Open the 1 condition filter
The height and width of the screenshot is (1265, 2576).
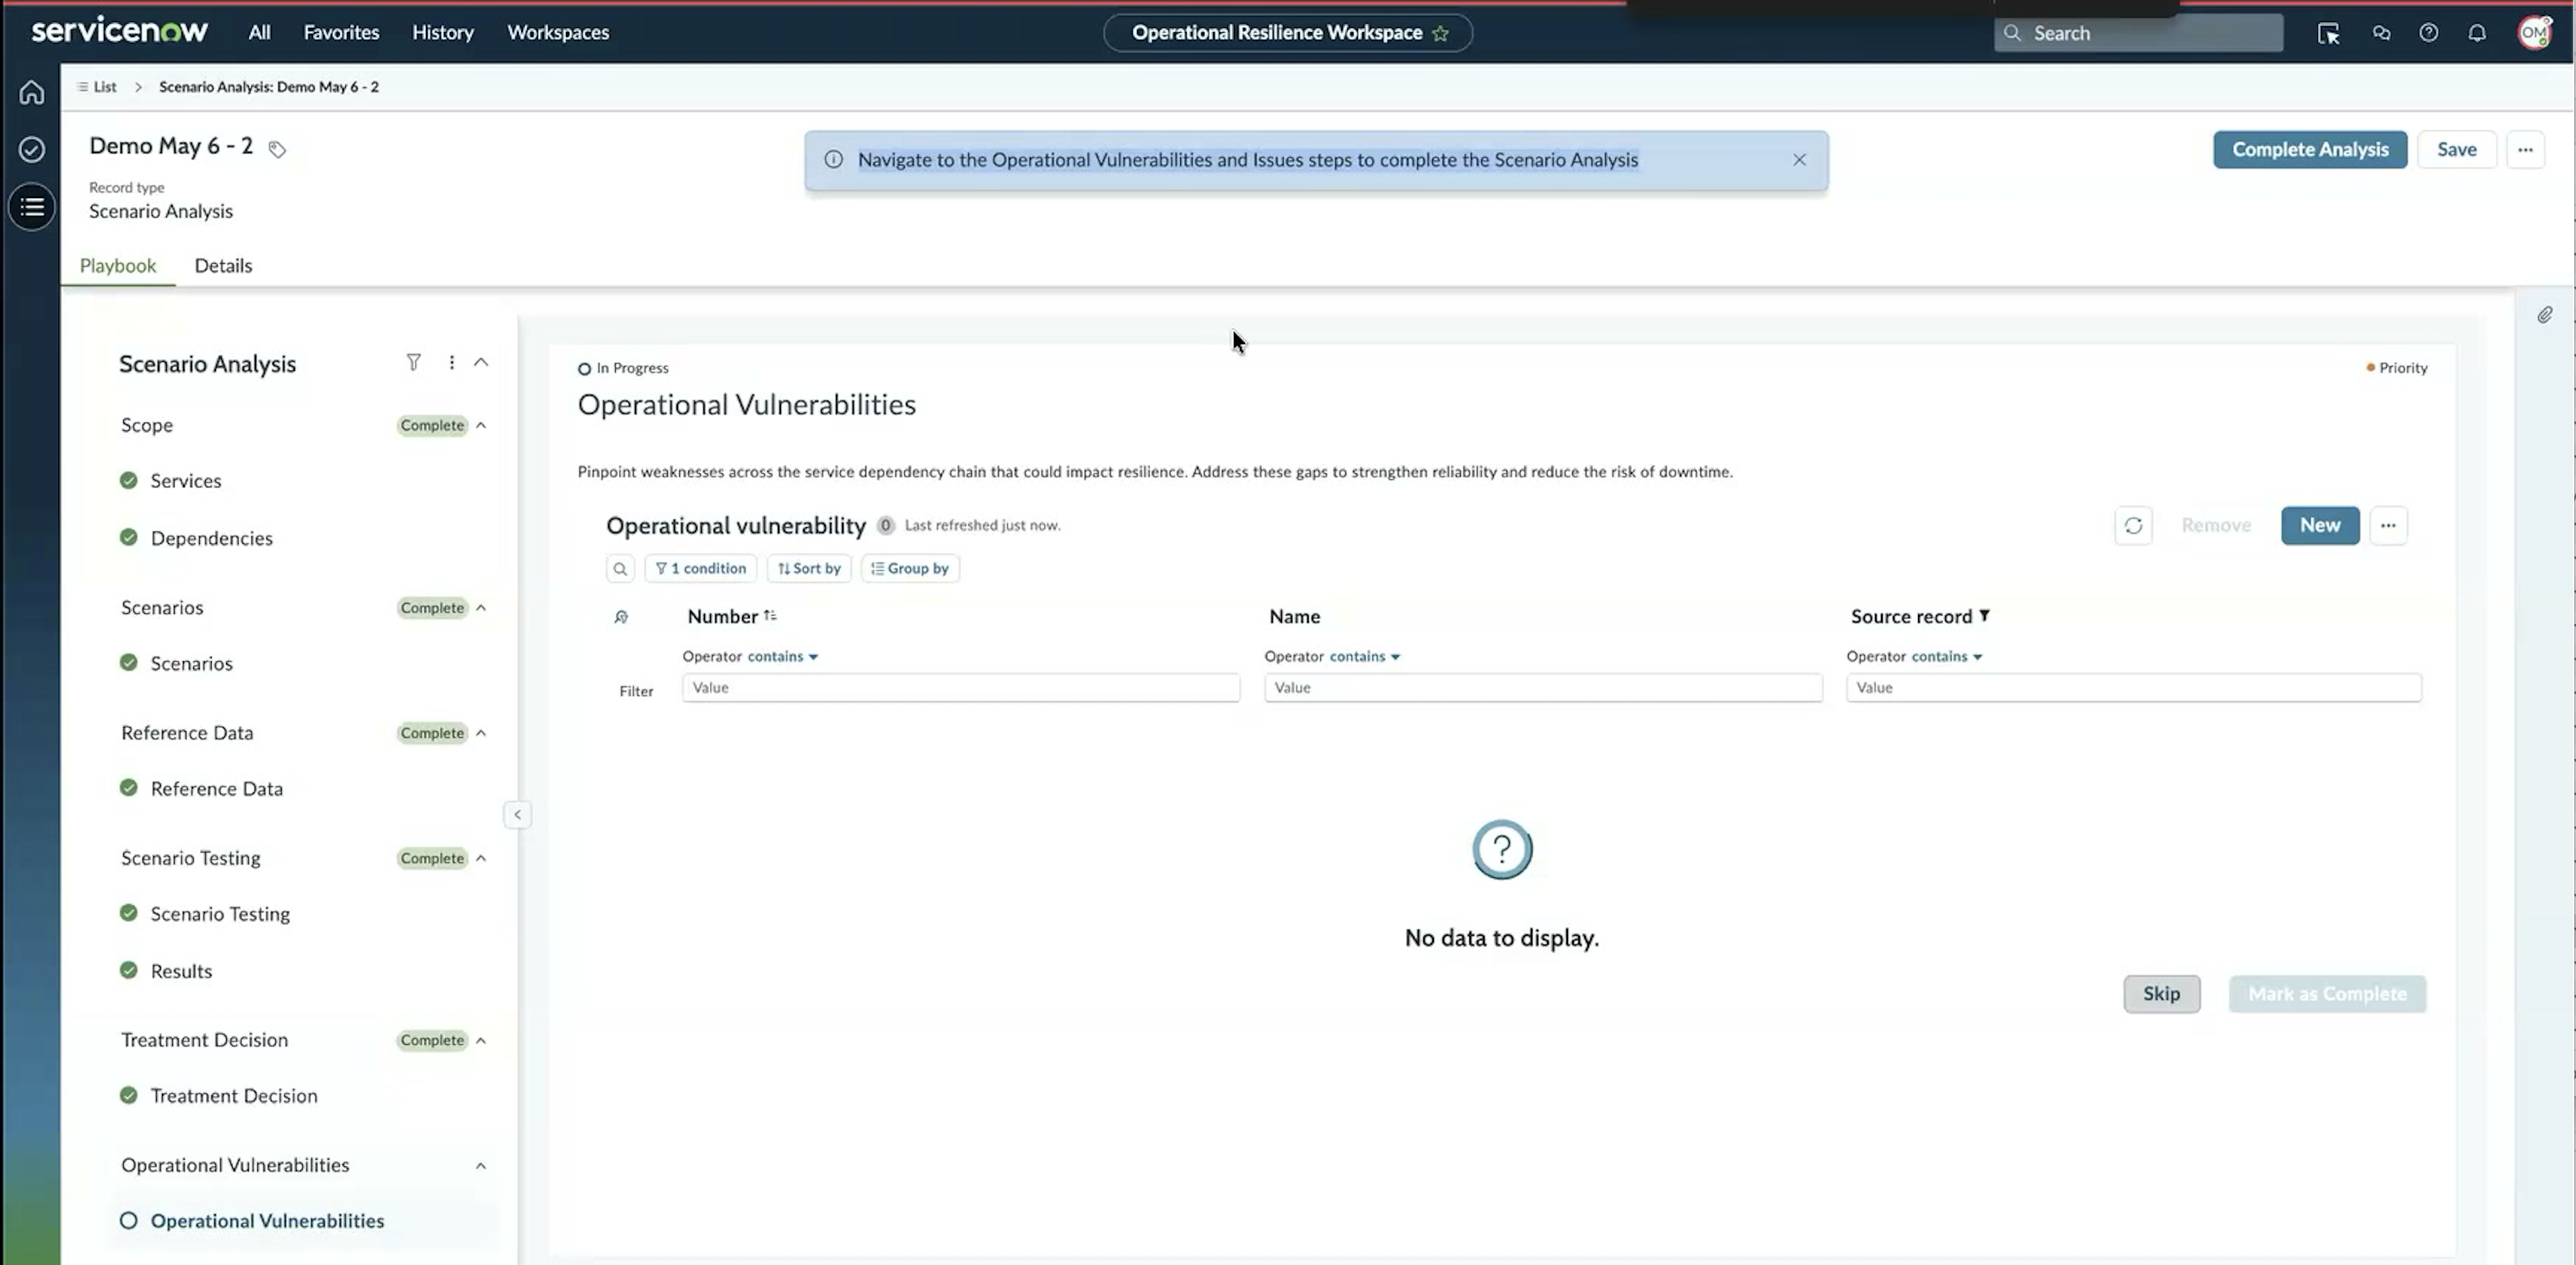tap(701, 568)
